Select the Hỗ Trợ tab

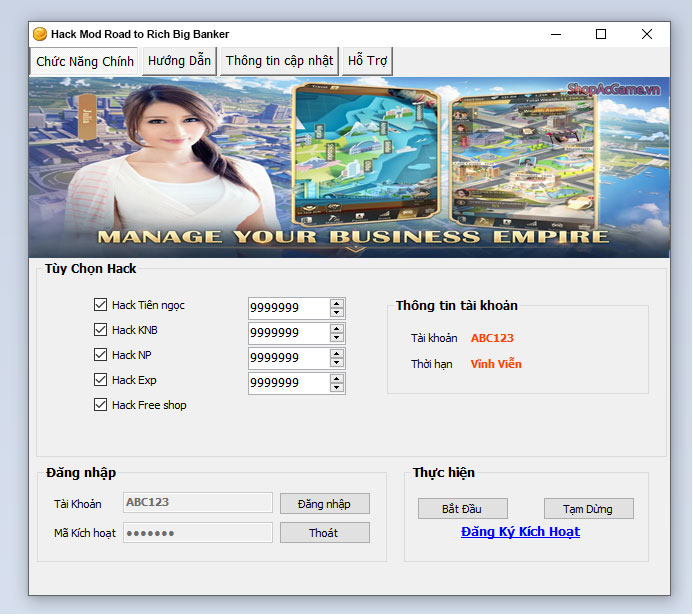[x=367, y=61]
